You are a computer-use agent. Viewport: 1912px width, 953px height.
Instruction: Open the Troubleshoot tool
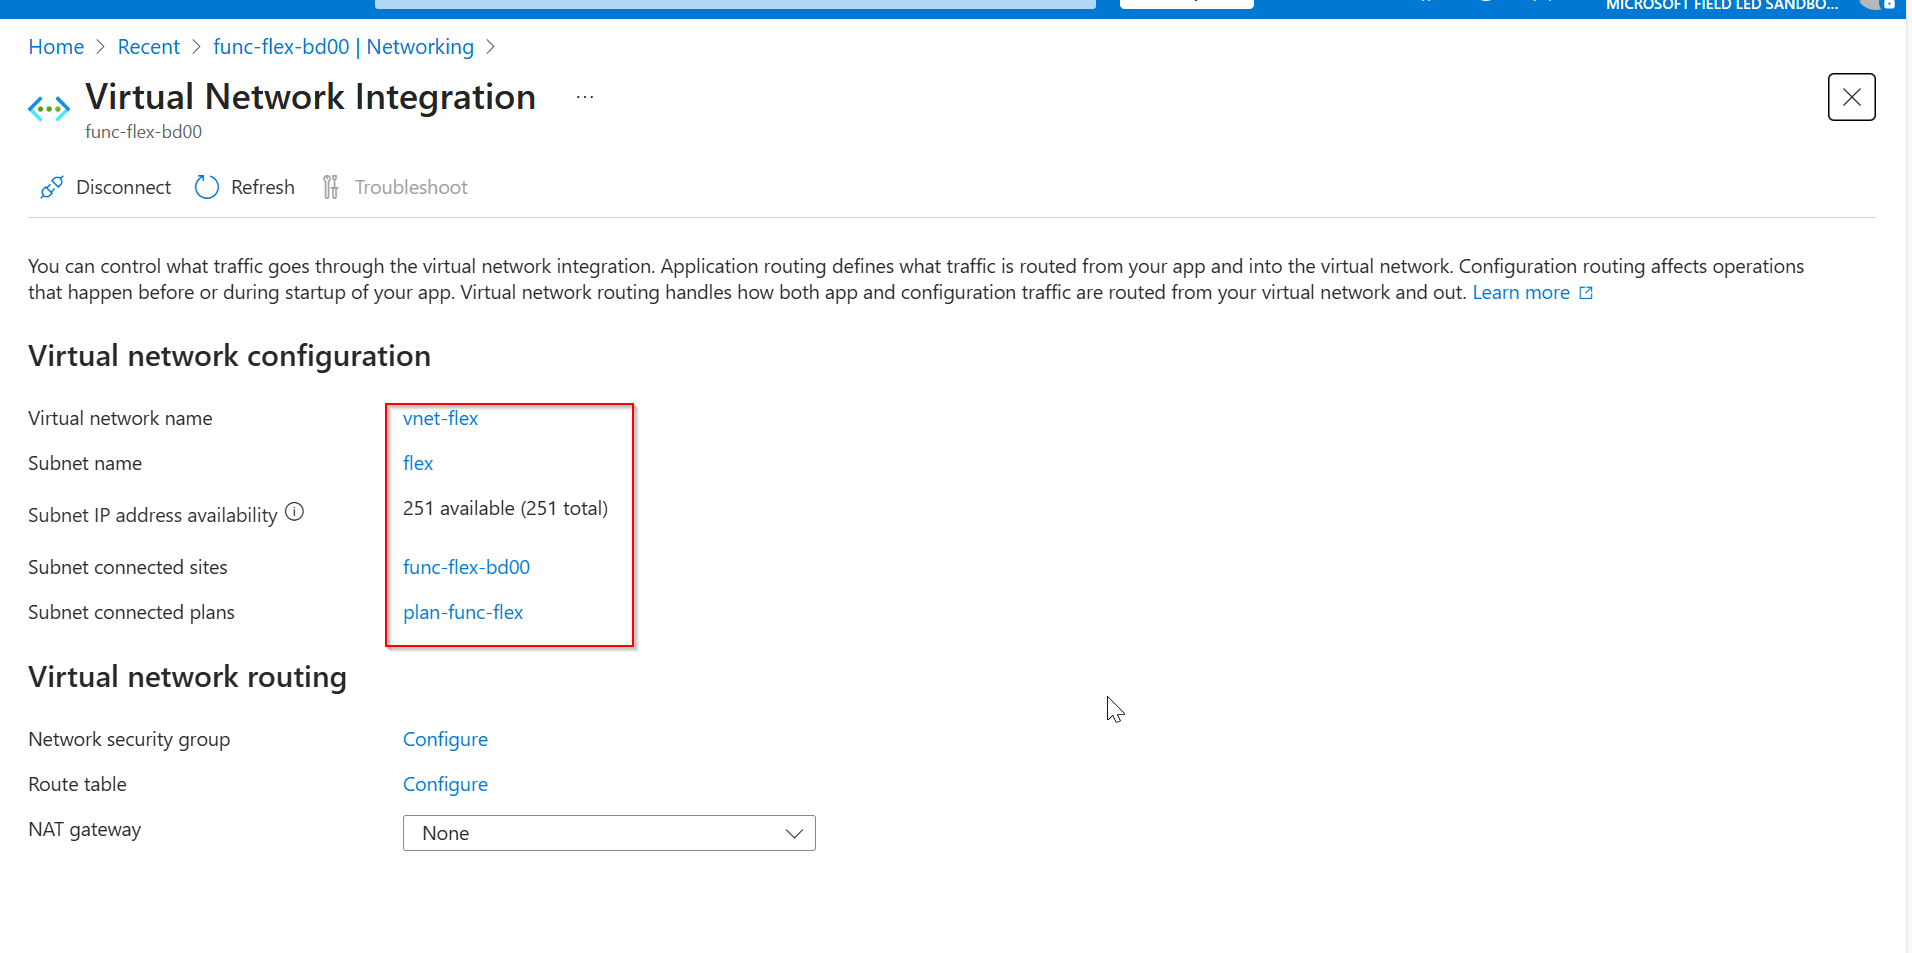click(x=394, y=187)
